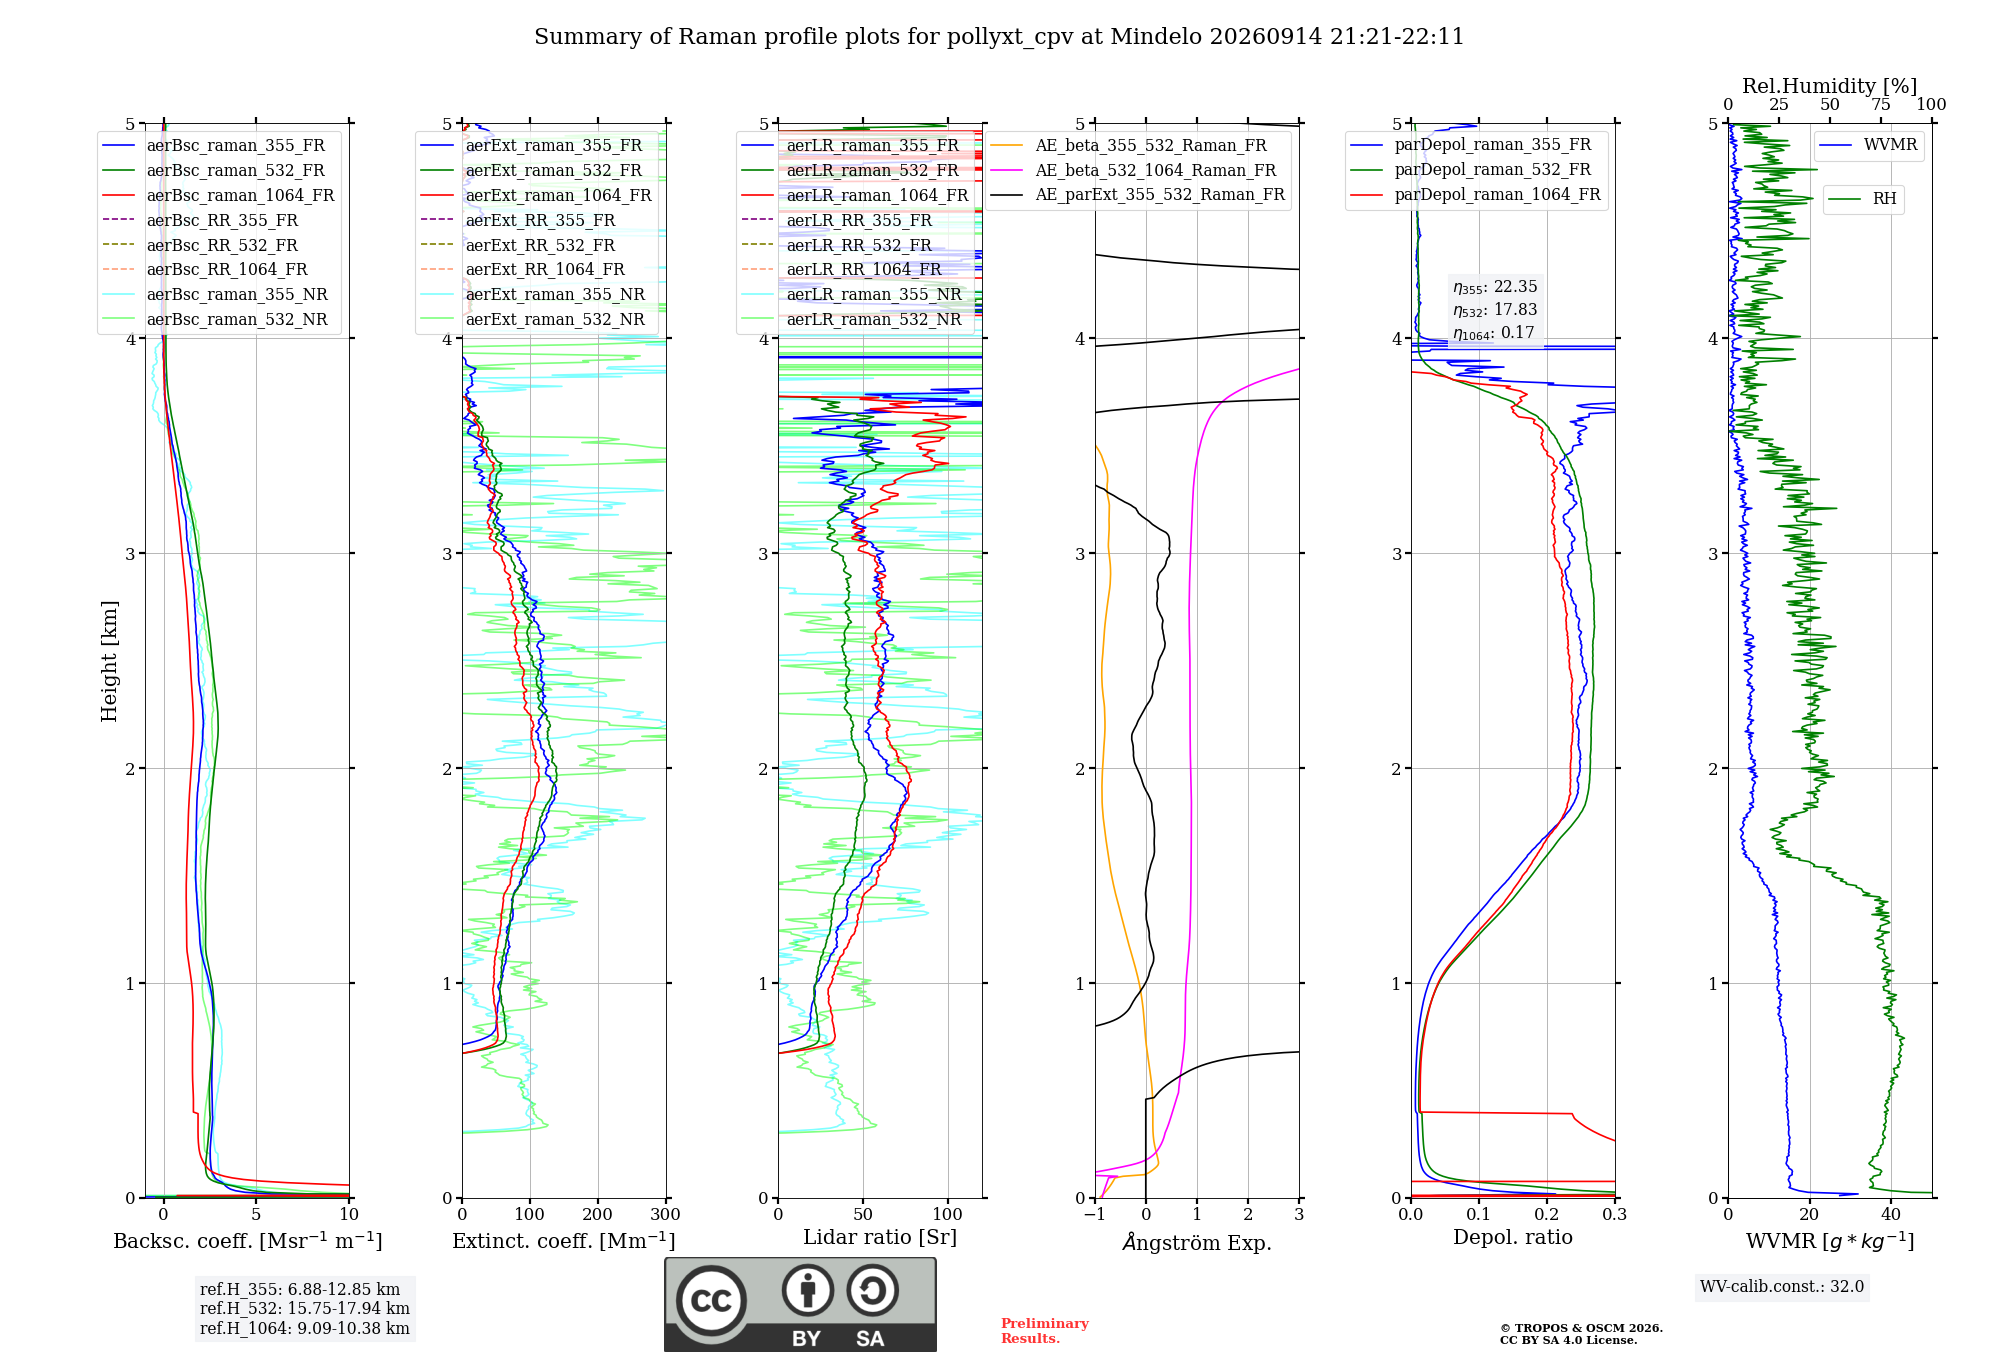Click the RH legend entry
Screen dimensions: 2000x1360
1863,199
